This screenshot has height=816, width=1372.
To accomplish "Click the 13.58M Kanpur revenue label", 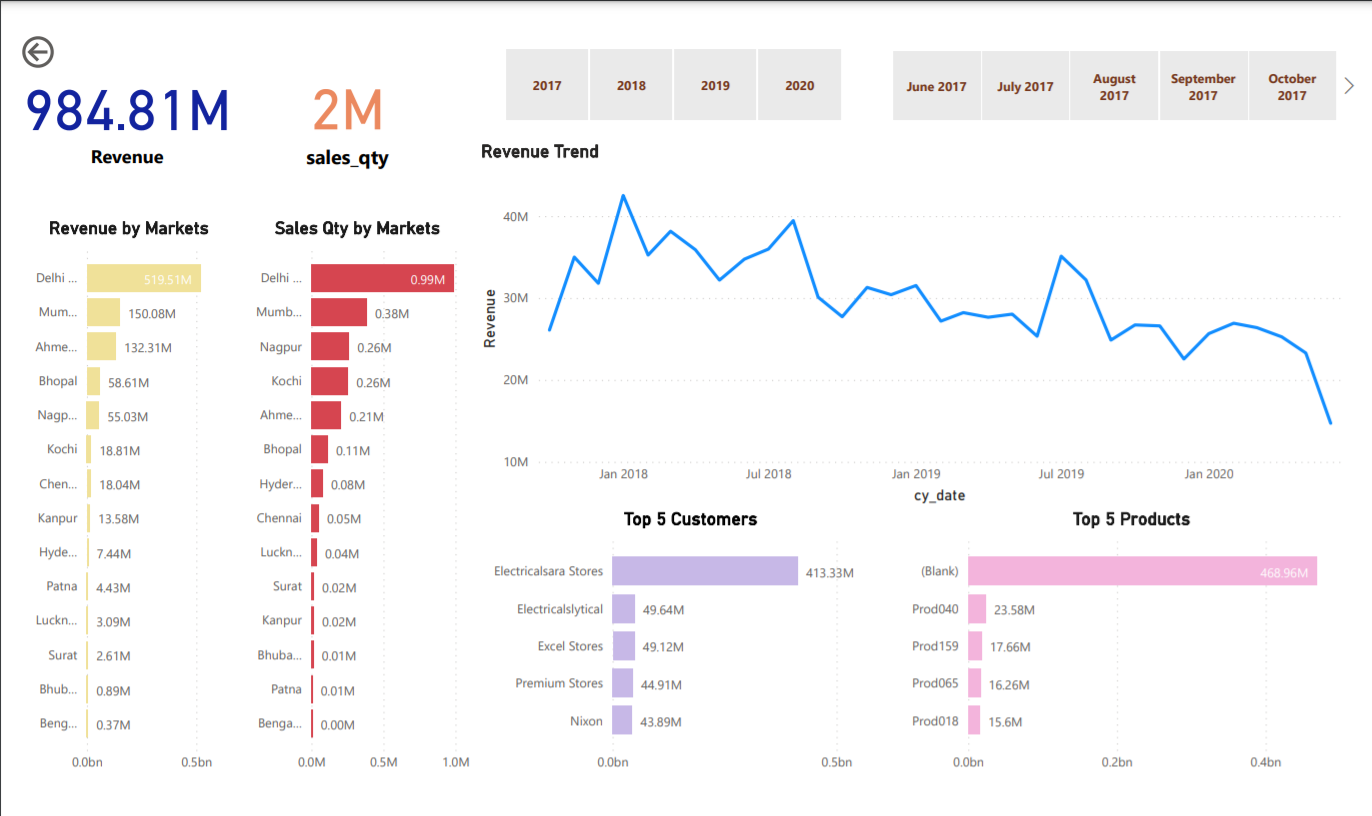I will 118,518.
